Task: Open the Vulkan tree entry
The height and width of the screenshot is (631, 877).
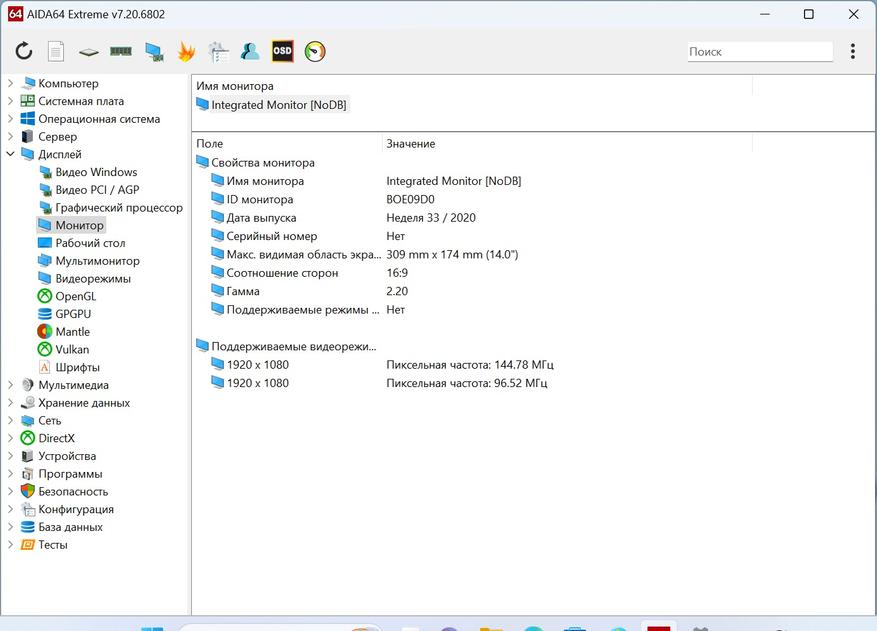Action: [72, 350]
